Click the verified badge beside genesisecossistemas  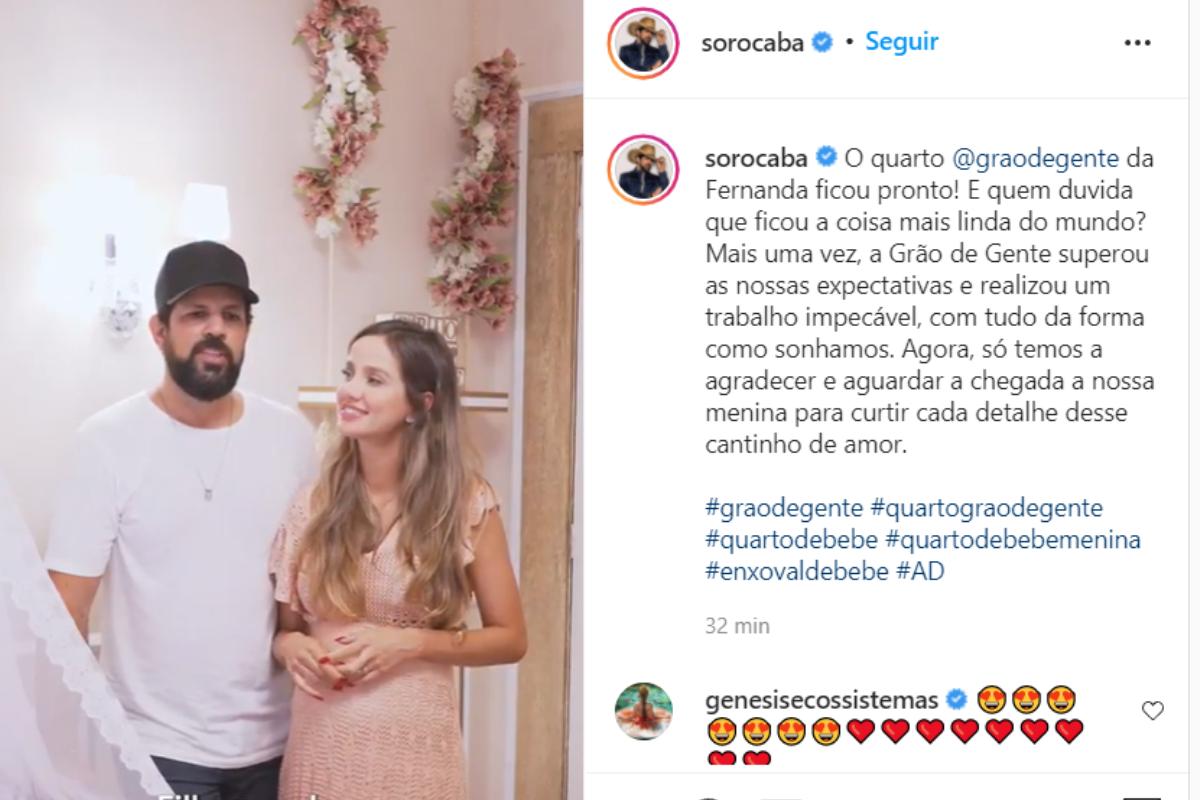point(954,697)
